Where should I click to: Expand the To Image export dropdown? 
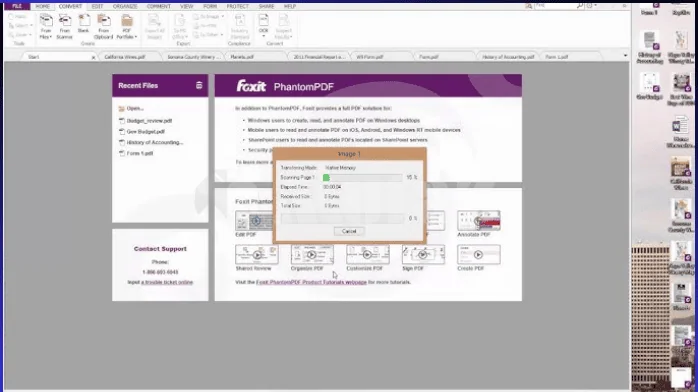pyautogui.click(x=208, y=16)
